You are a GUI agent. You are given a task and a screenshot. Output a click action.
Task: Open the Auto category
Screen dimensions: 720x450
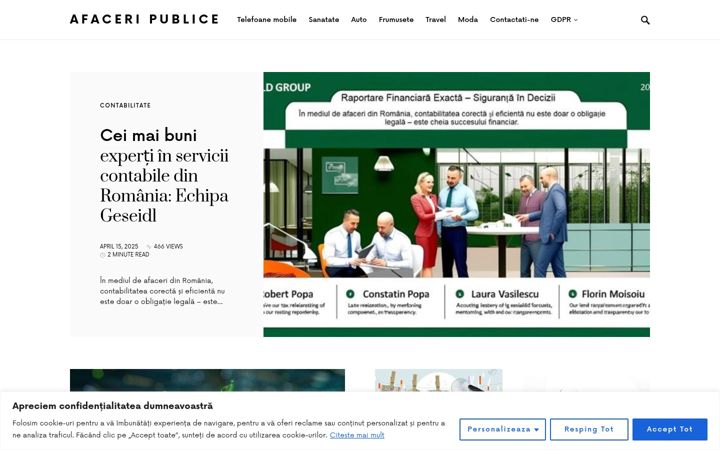359,20
